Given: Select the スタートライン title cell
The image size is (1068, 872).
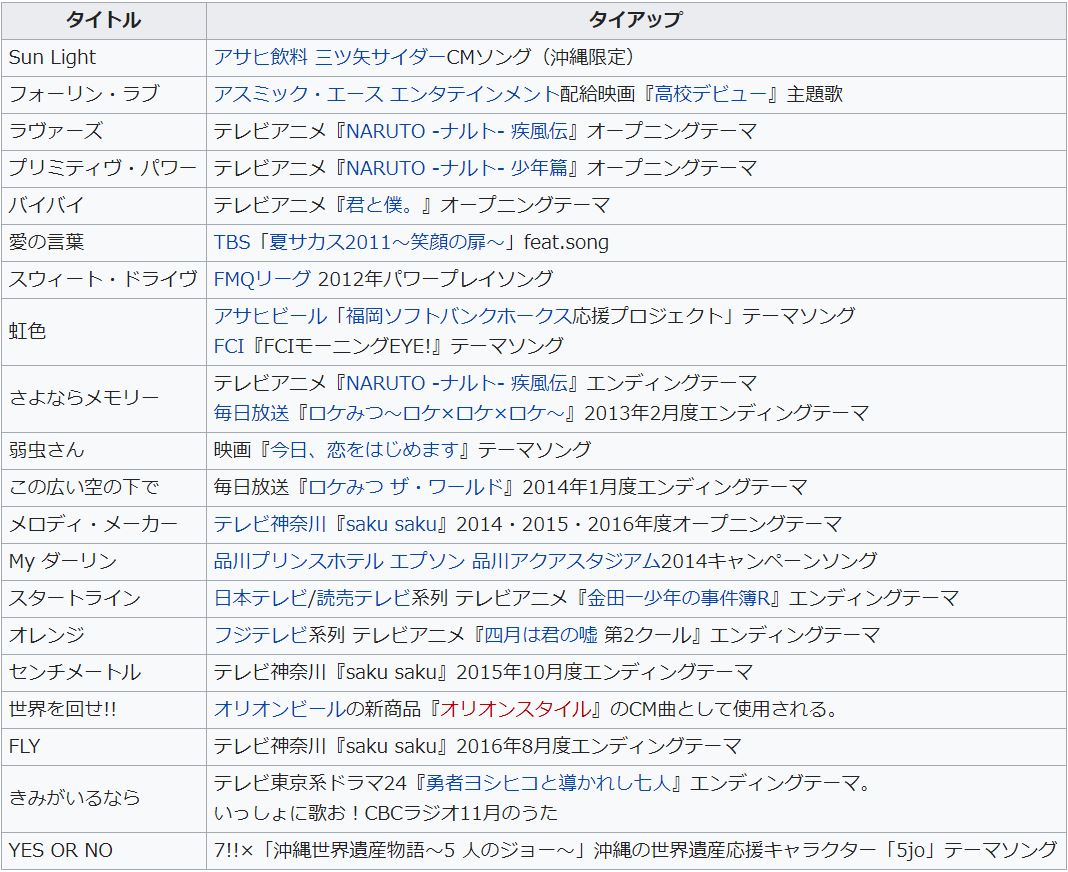Looking at the screenshot, I should 104,598.
